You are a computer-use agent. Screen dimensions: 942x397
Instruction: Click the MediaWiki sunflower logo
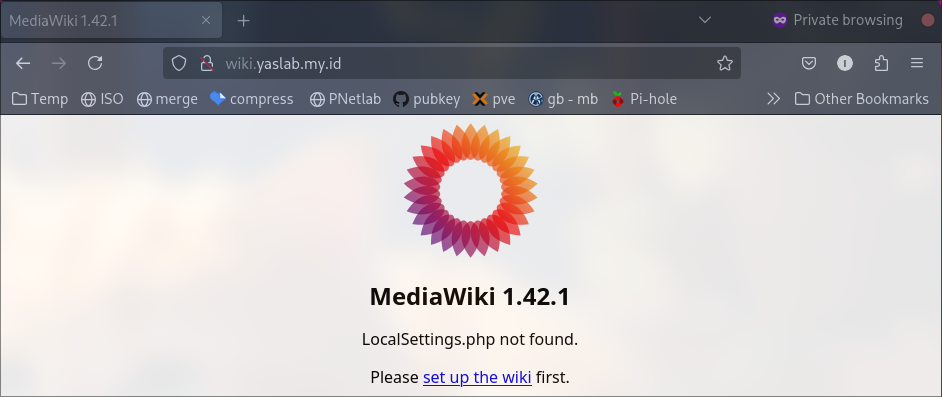470,190
